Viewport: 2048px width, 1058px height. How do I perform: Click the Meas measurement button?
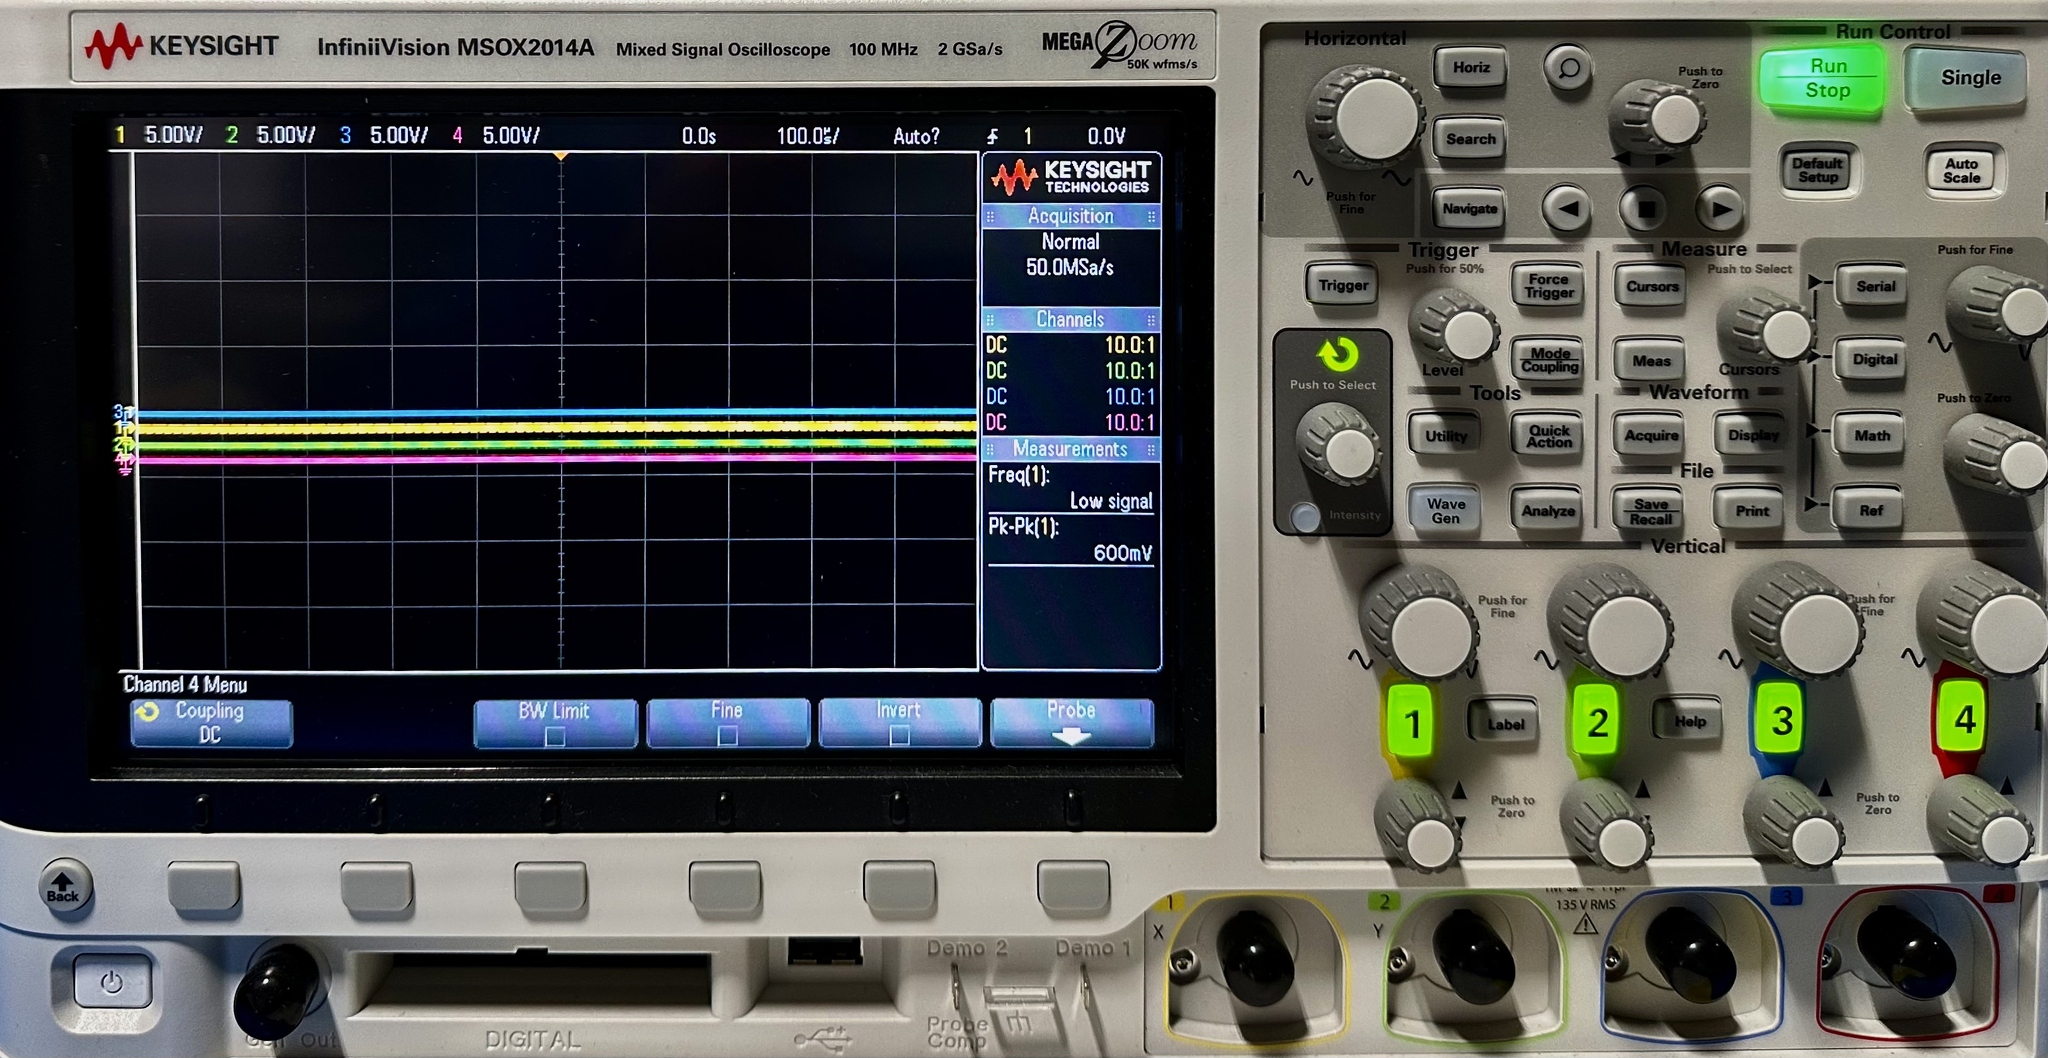click(x=1651, y=361)
